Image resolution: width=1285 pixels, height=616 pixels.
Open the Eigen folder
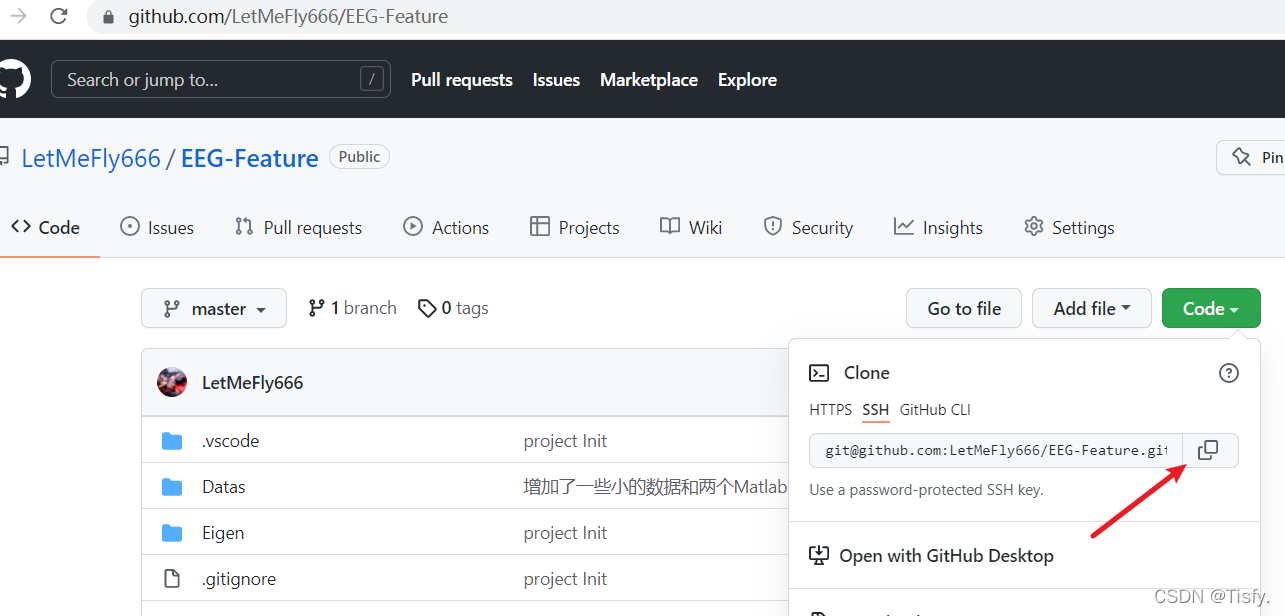point(223,533)
